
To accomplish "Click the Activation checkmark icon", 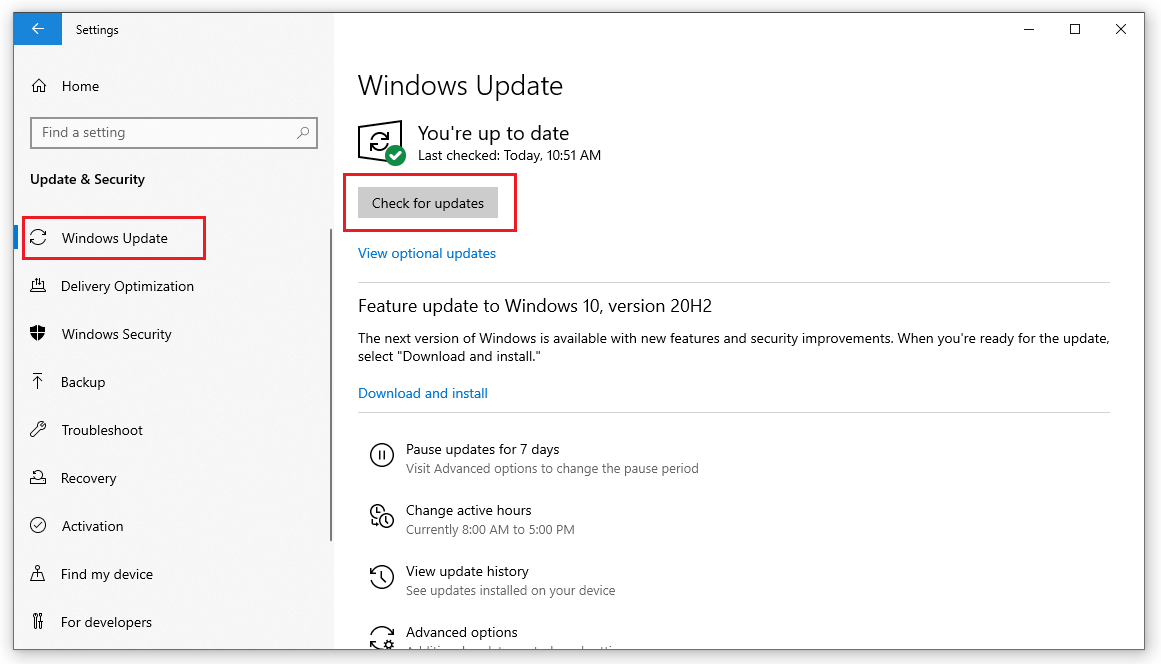I will [38, 525].
